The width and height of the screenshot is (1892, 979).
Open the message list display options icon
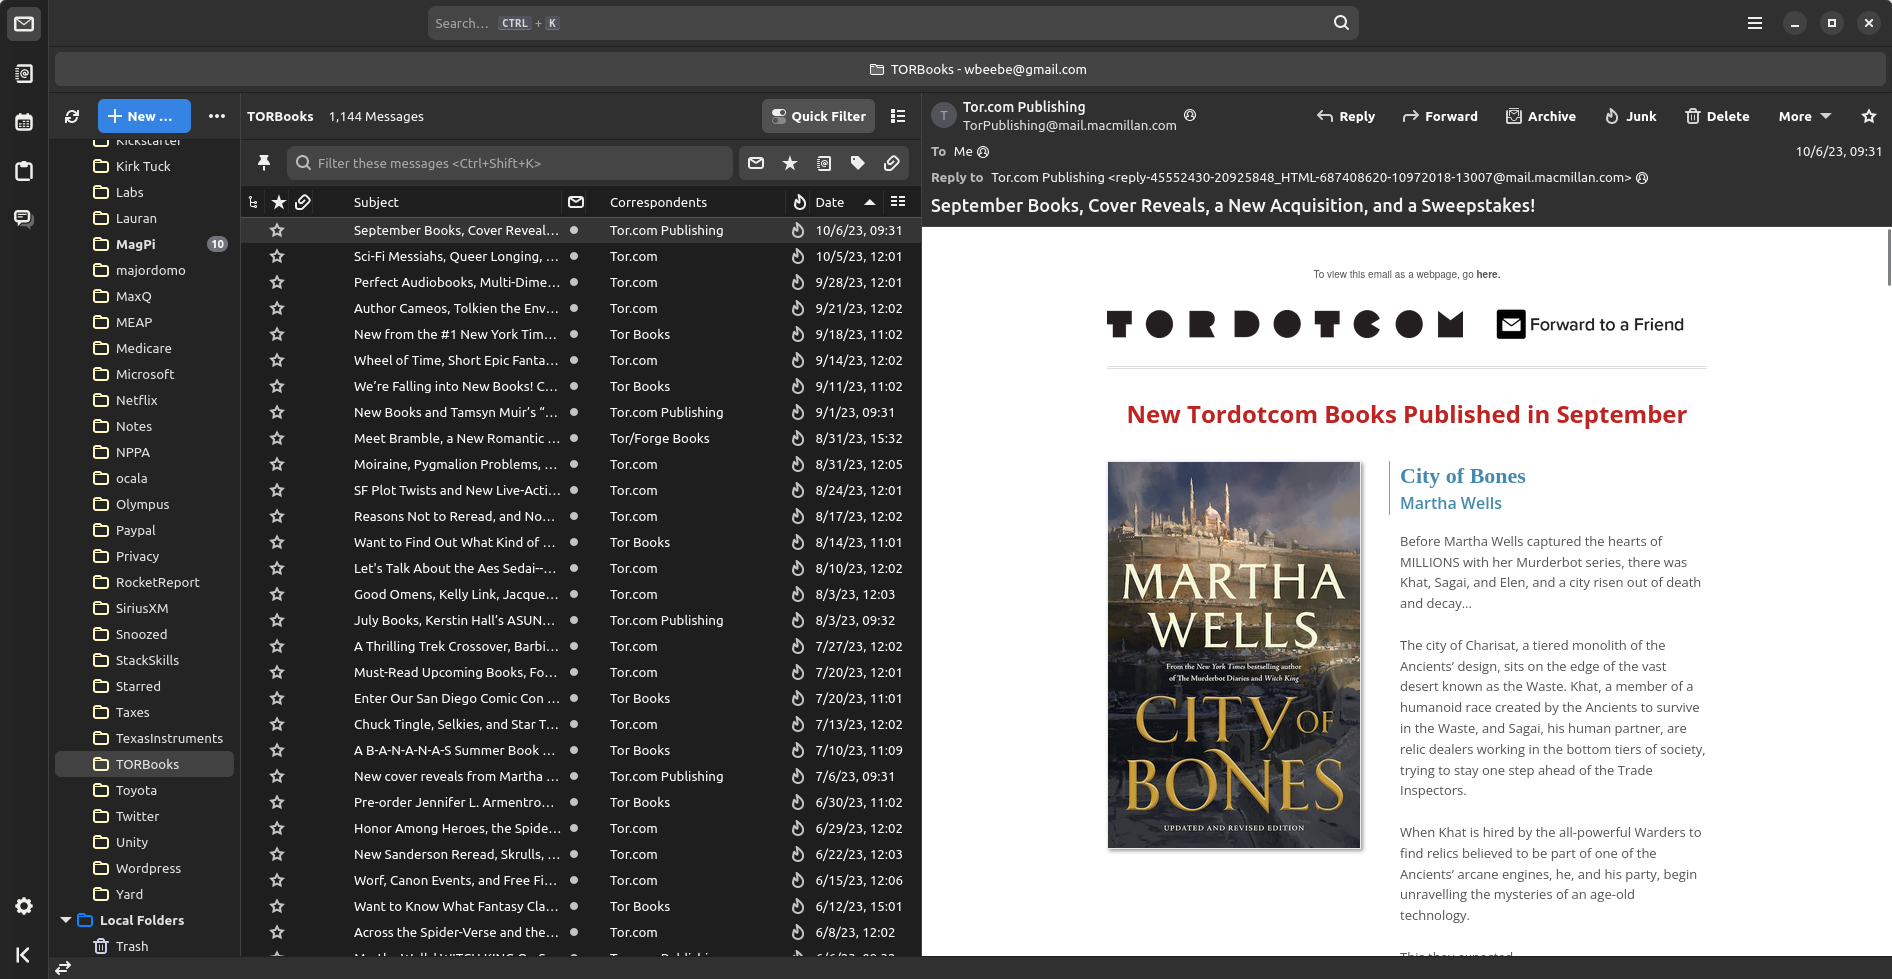[898, 116]
